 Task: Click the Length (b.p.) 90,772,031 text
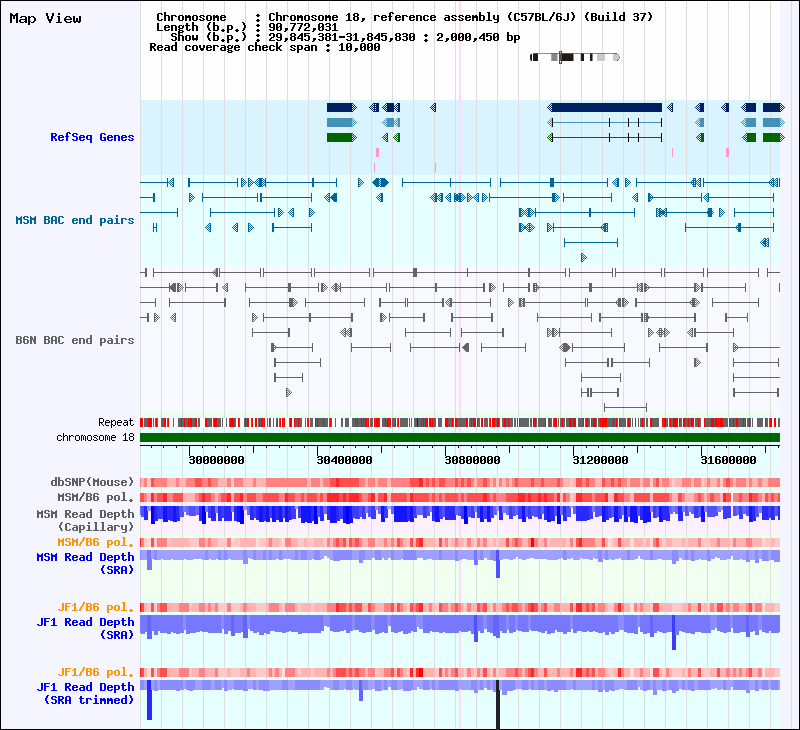[247, 27]
